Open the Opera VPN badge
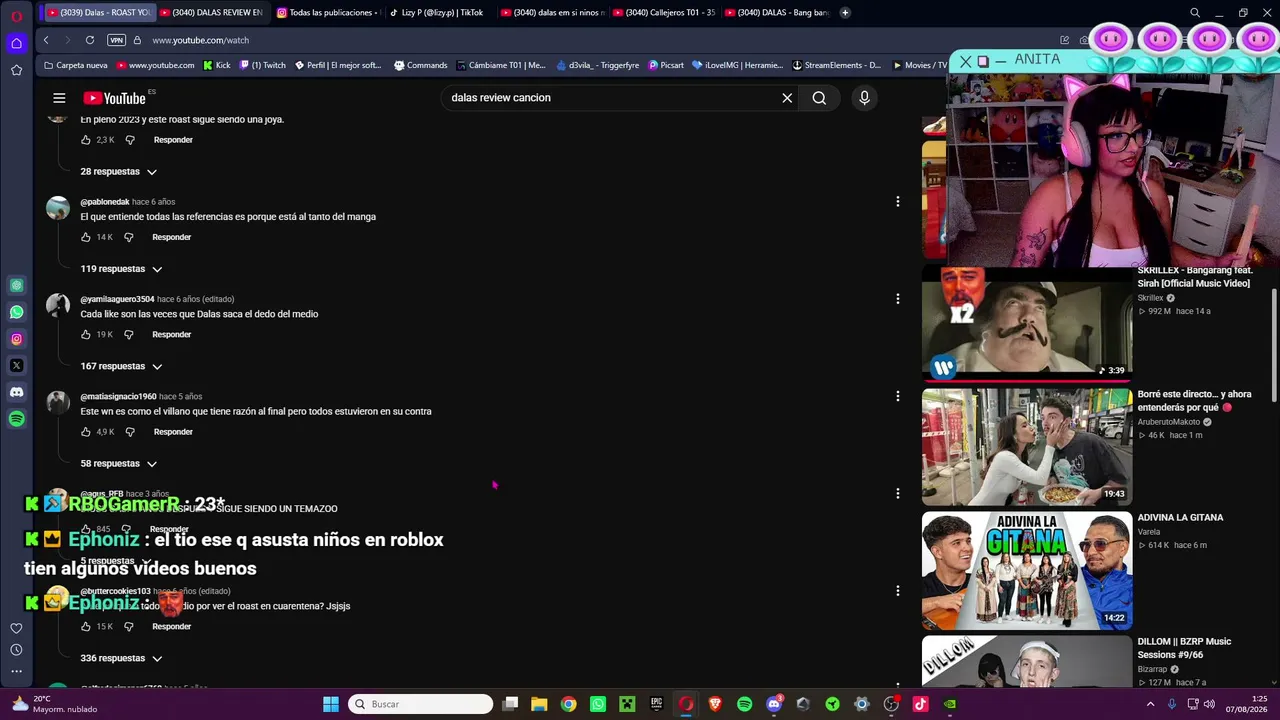This screenshot has width=1280, height=720. pos(116,40)
